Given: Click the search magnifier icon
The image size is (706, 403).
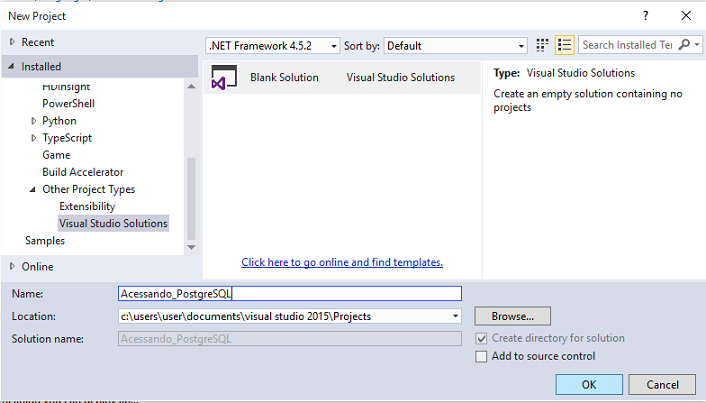Looking at the screenshot, I should click(683, 45).
